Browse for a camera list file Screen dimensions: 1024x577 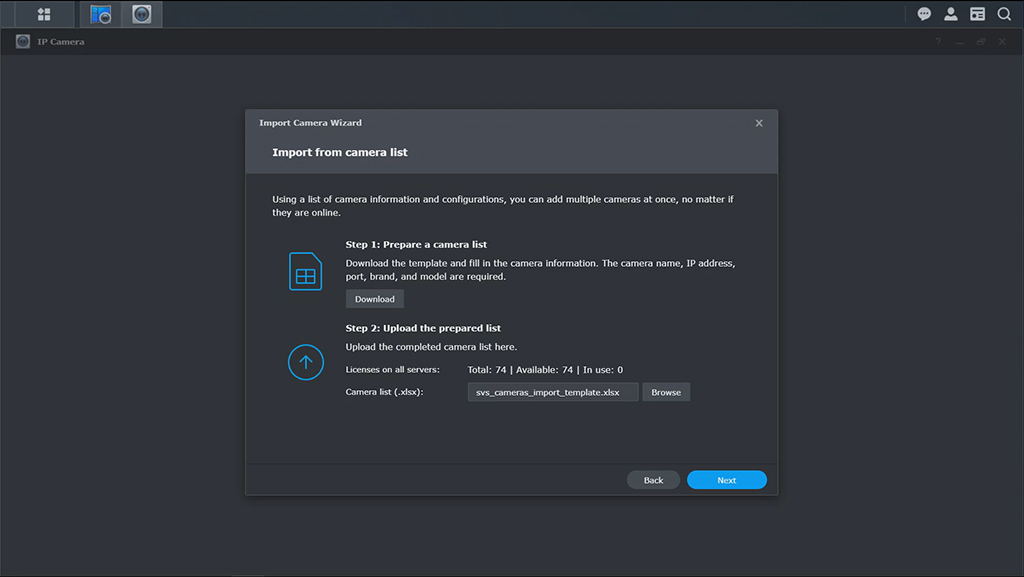[666, 391]
